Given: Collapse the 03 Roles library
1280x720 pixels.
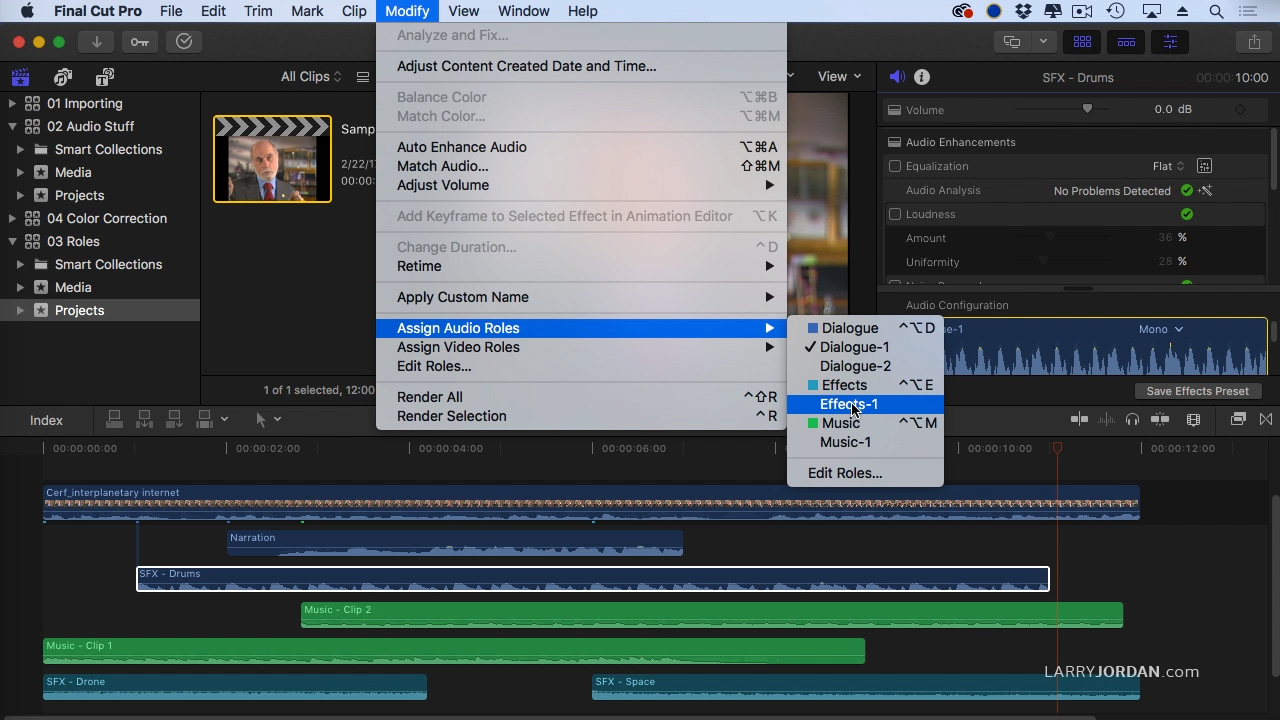Looking at the screenshot, I should click(12, 241).
